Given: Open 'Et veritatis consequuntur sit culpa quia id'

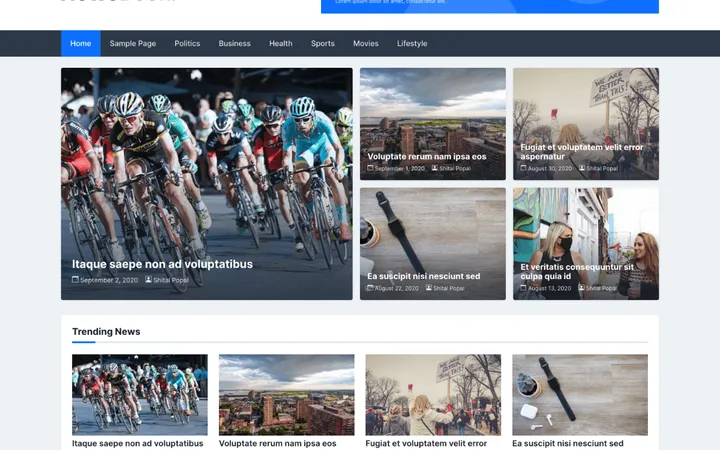Looking at the screenshot, I should [x=577, y=271].
